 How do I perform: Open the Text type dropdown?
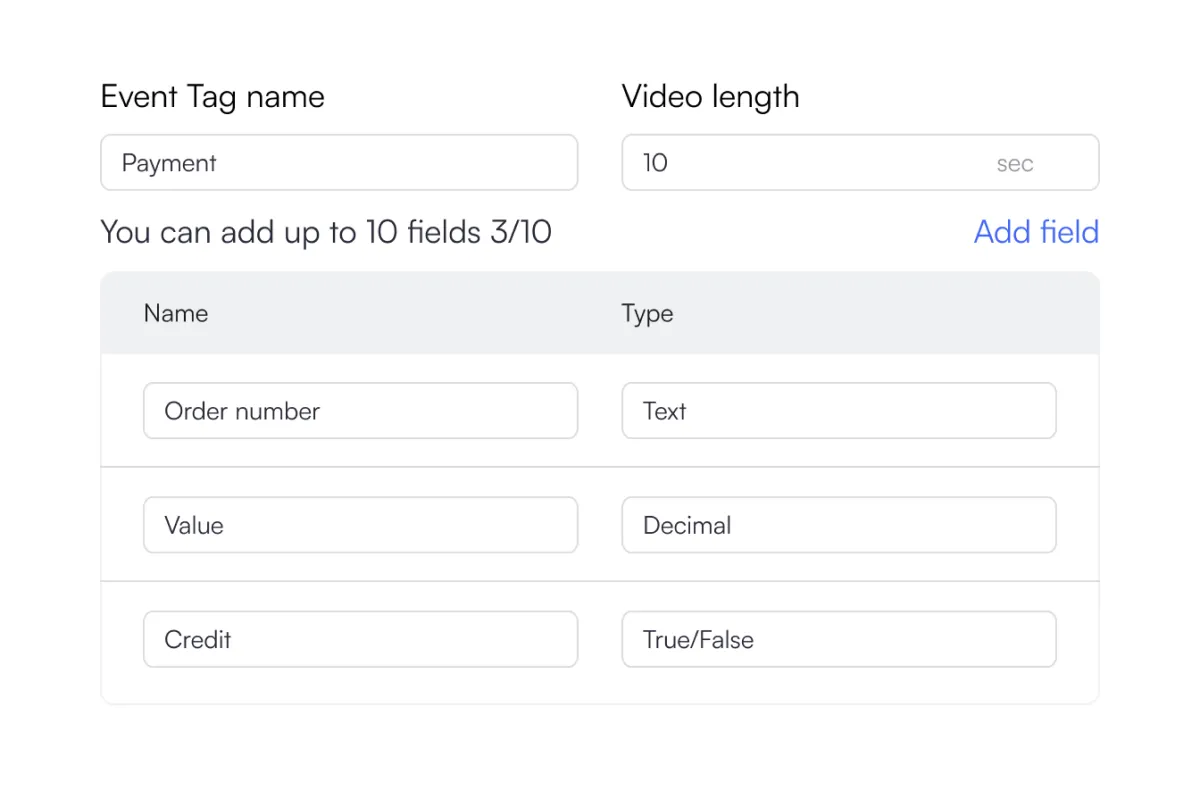tap(838, 411)
